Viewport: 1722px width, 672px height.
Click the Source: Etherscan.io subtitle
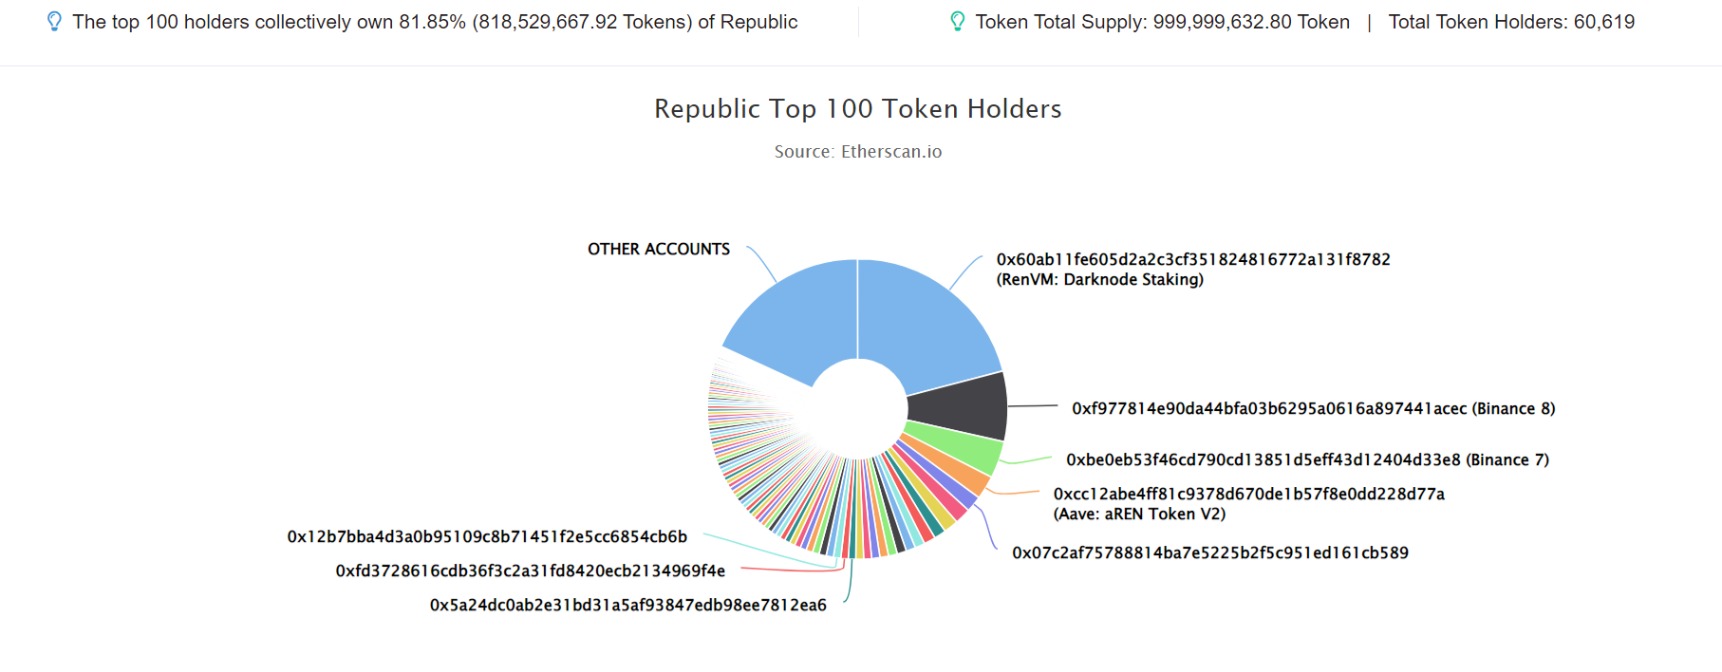(858, 152)
